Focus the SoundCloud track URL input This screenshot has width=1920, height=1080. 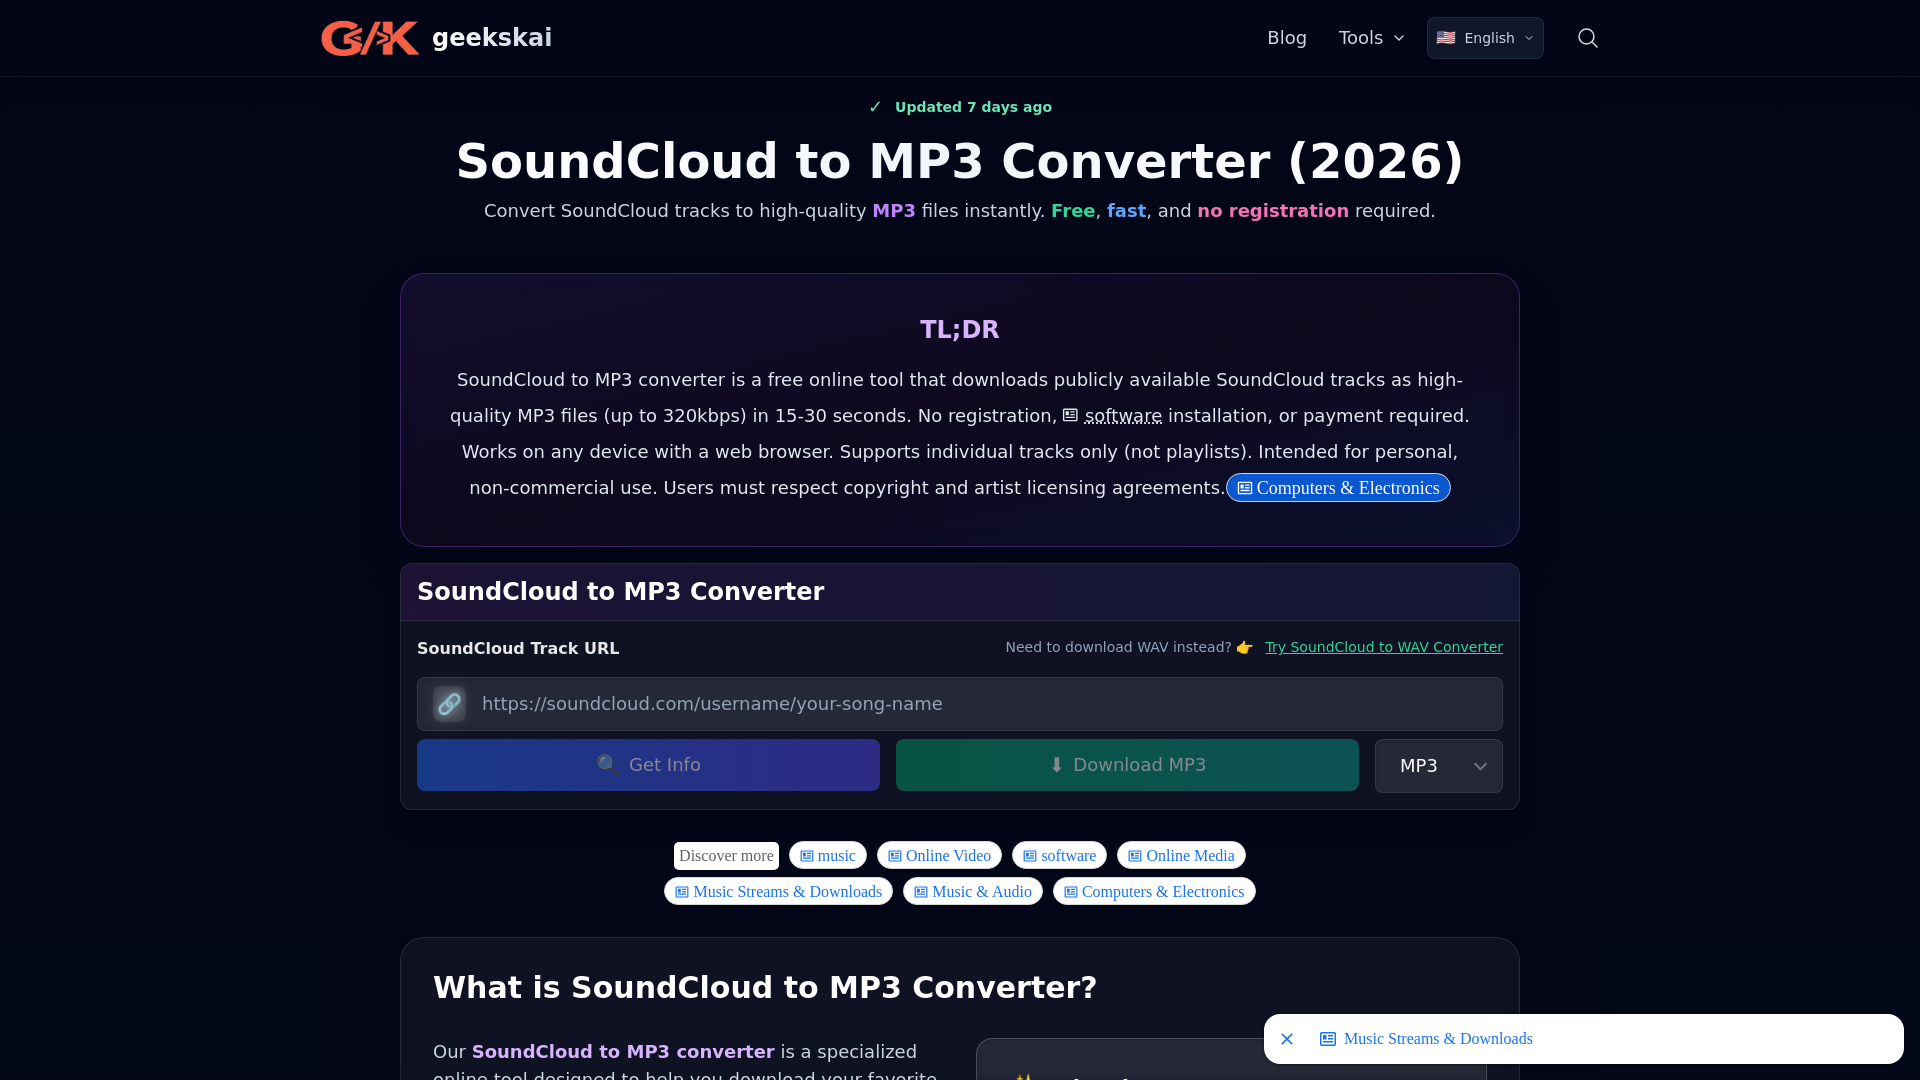(960, 704)
